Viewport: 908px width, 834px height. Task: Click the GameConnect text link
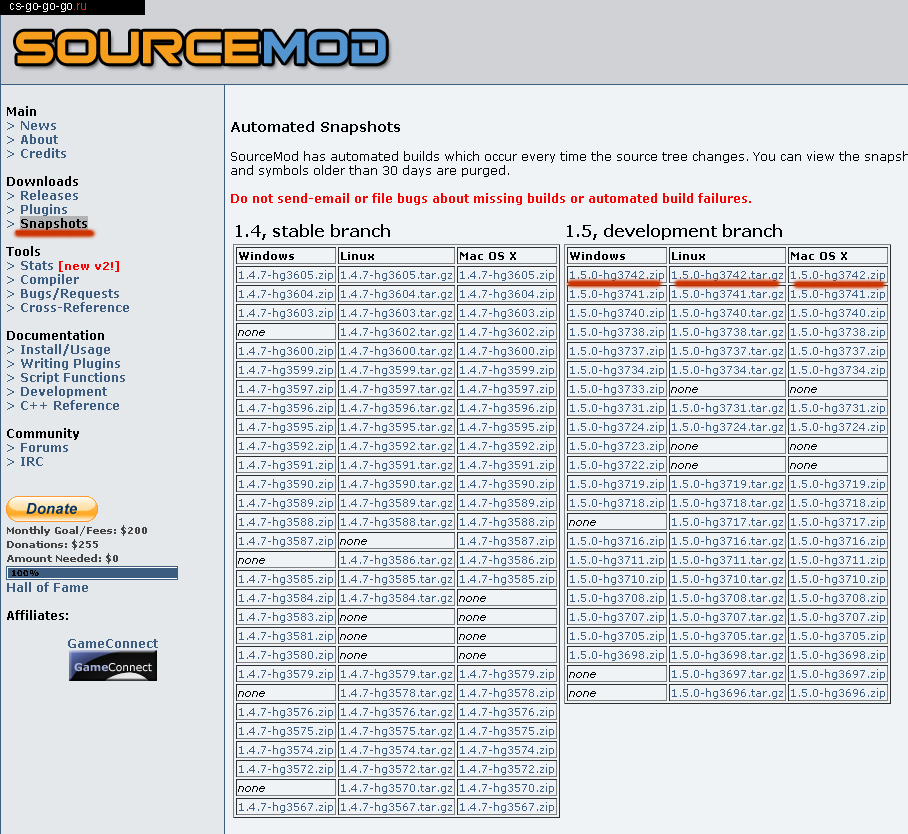click(x=112, y=643)
